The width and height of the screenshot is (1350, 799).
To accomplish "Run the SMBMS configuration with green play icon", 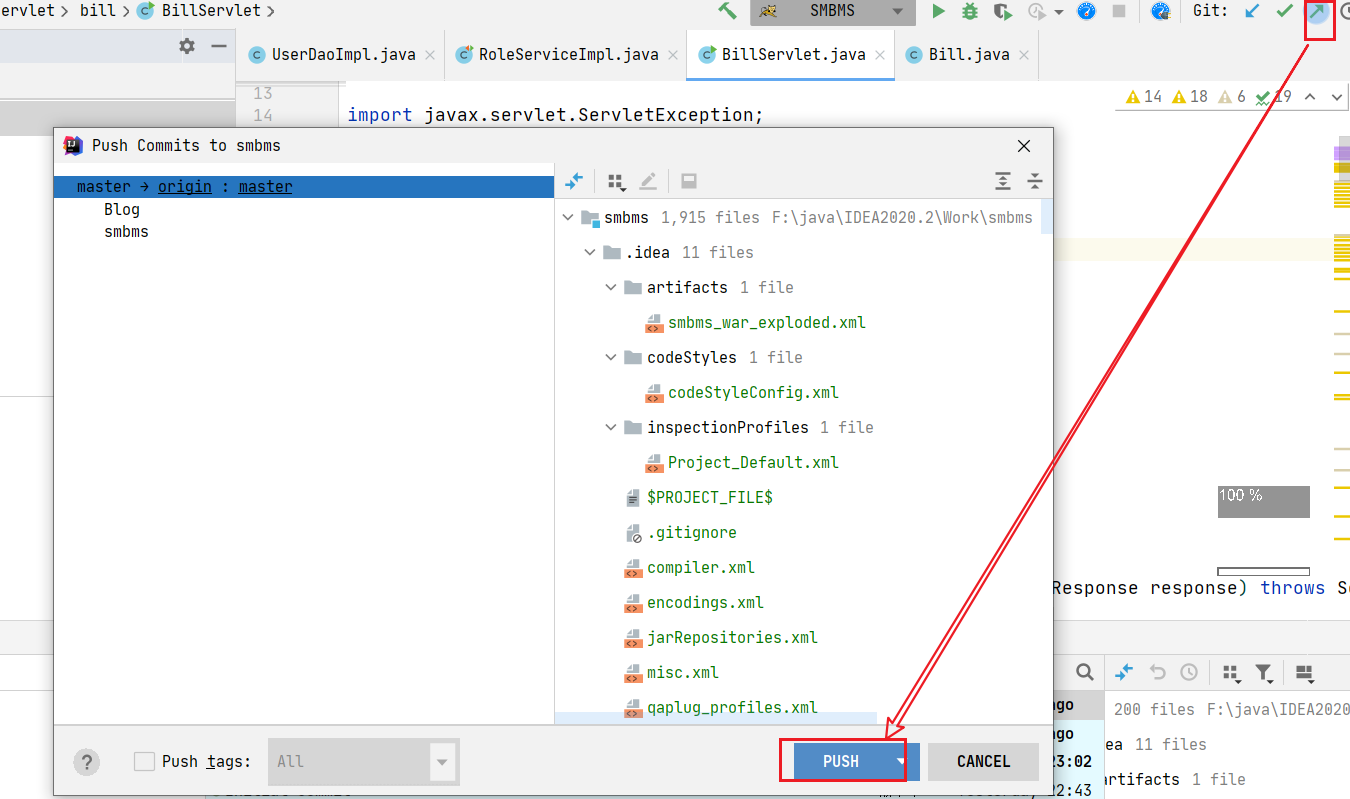I will tap(938, 11).
